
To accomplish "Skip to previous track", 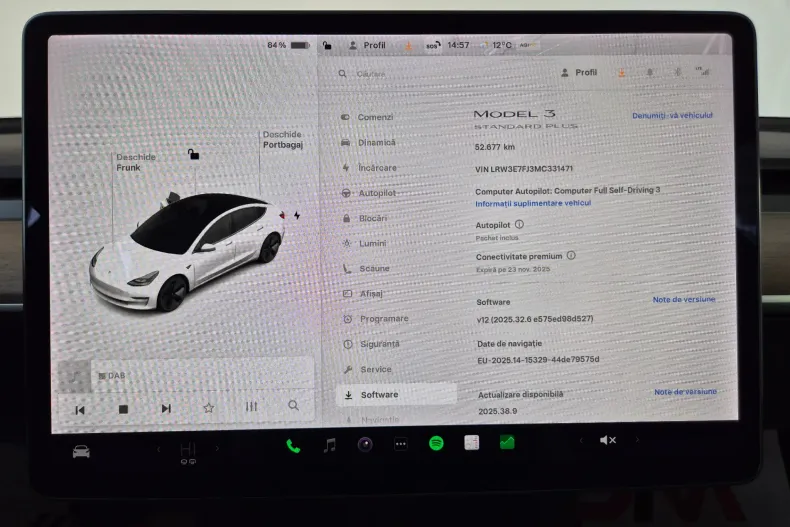I will 80,410.
